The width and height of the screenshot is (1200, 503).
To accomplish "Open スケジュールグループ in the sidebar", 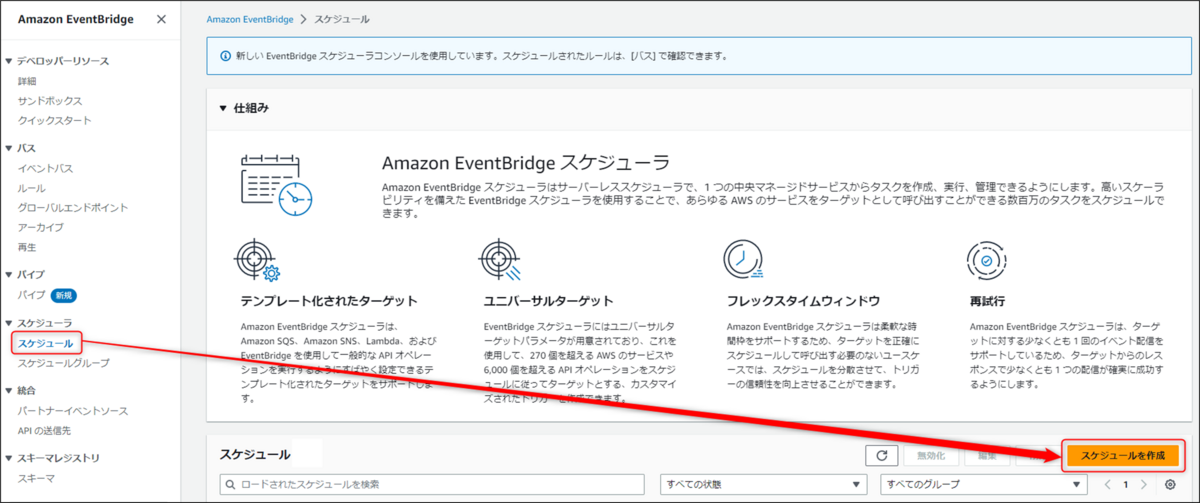I will click(63, 363).
